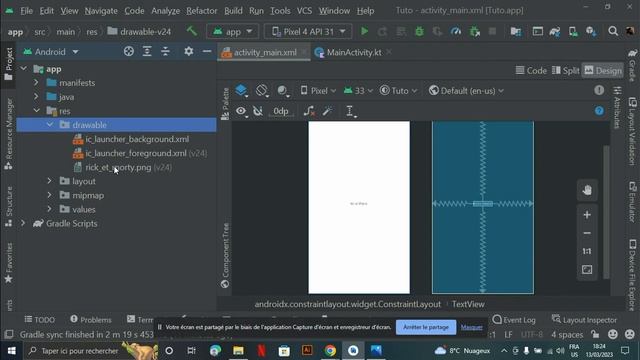The image size is (640, 360).
Task: Open the Build menu
Action: (233, 11)
